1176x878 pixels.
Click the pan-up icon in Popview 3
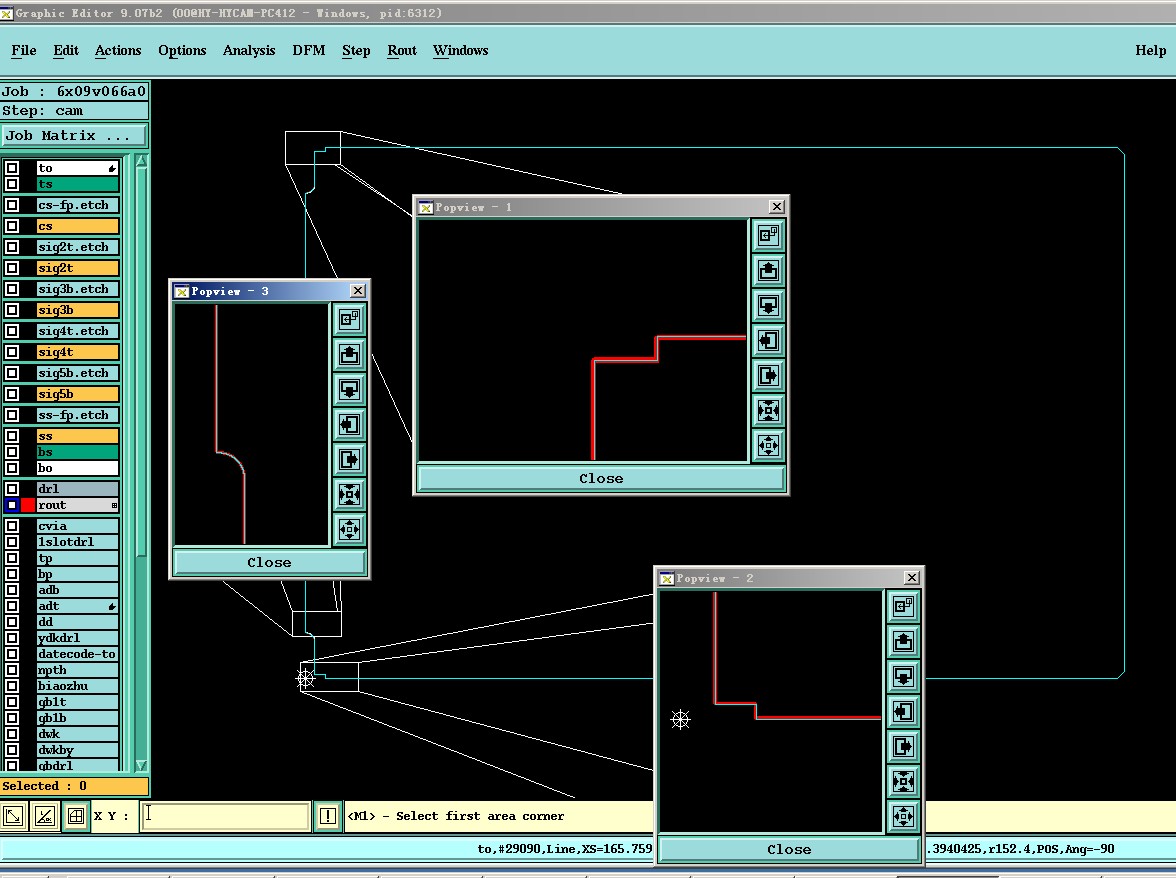[x=350, y=355]
